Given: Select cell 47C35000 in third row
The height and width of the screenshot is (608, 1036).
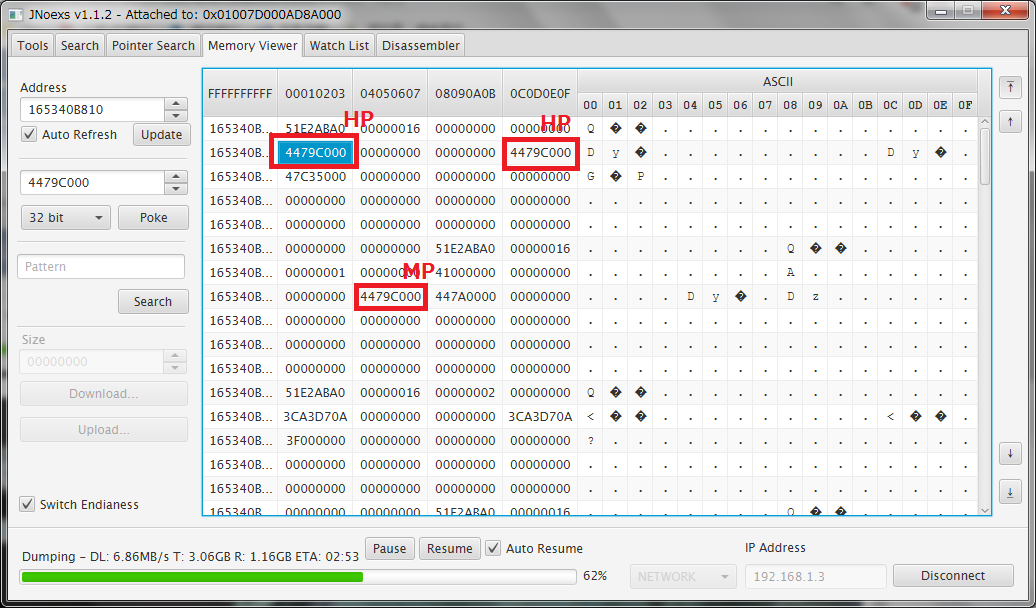Looking at the screenshot, I should [315, 176].
